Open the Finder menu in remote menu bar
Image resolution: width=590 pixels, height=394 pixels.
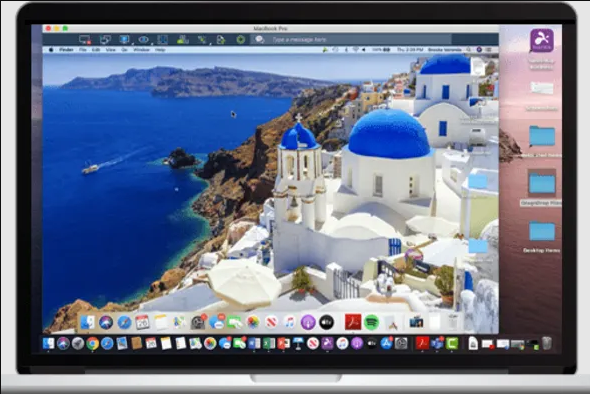(66, 50)
